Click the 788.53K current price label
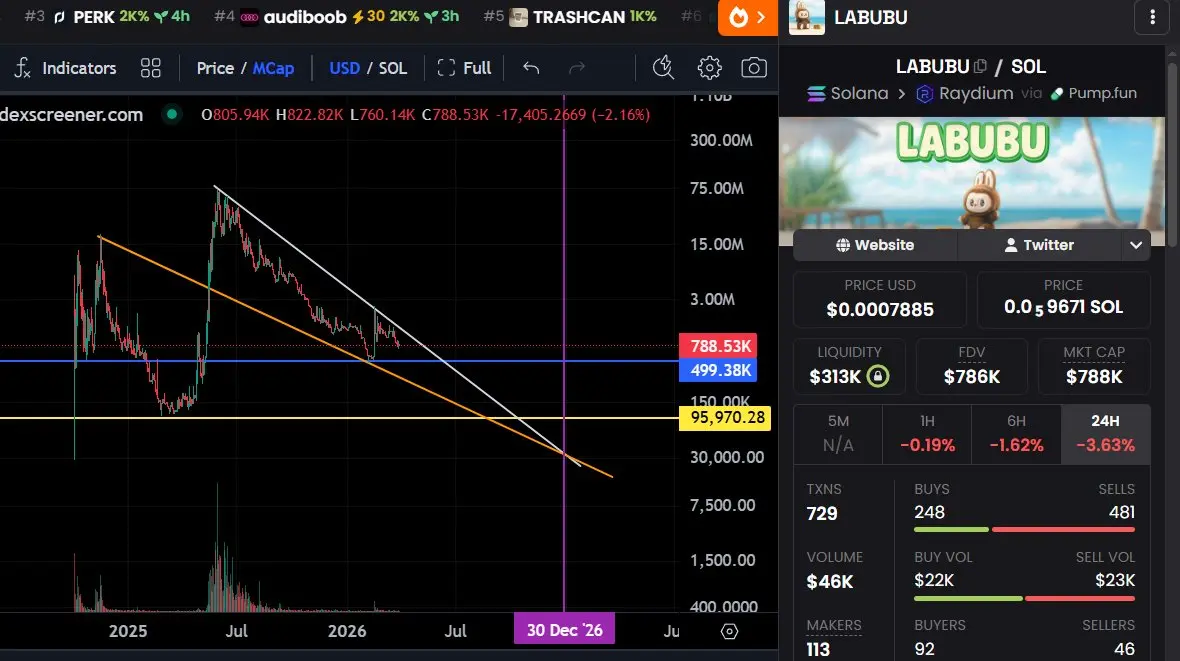Image resolution: width=1180 pixels, height=661 pixels. [718, 346]
